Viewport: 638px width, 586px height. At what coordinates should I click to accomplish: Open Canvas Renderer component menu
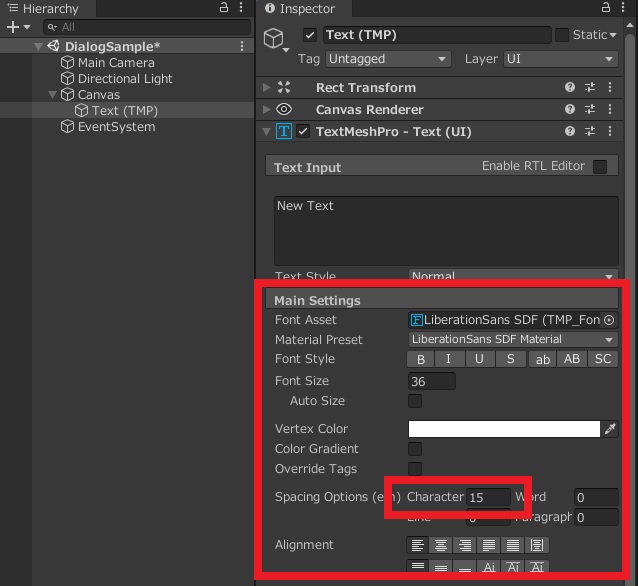[x=610, y=109]
